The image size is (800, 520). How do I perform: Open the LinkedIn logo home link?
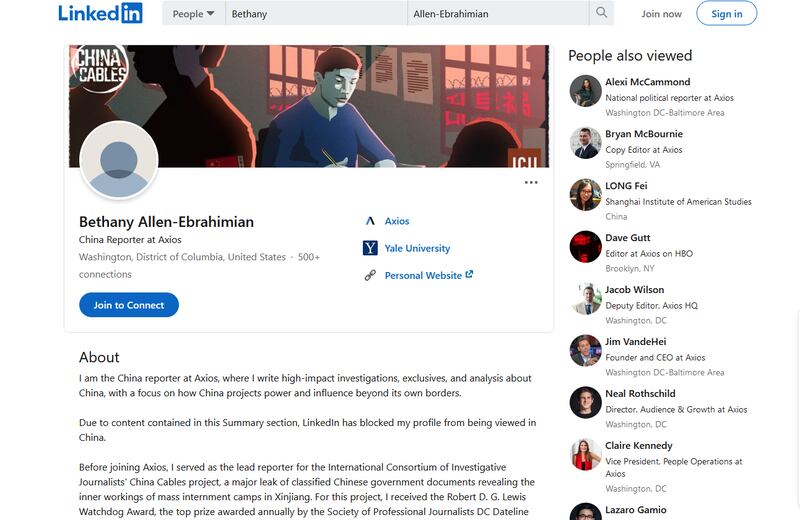101,13
